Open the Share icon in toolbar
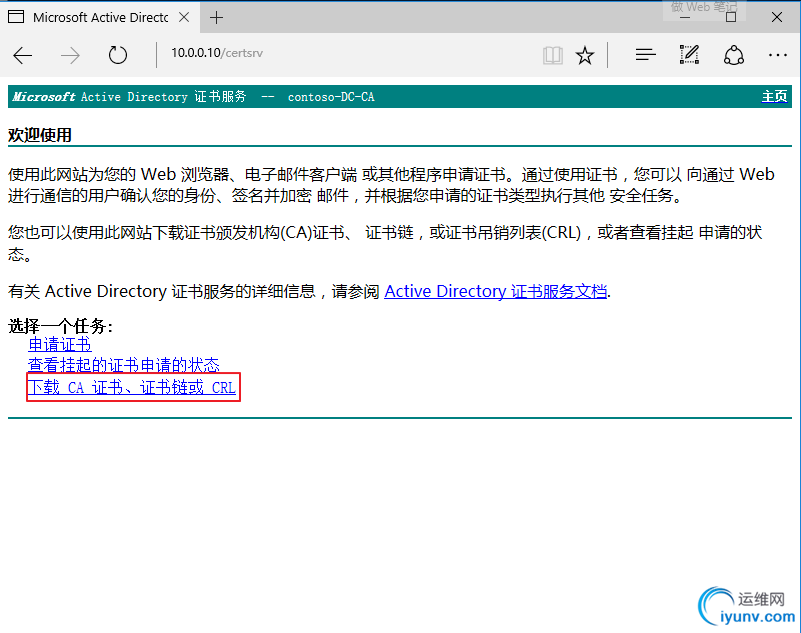 (734, 55)
